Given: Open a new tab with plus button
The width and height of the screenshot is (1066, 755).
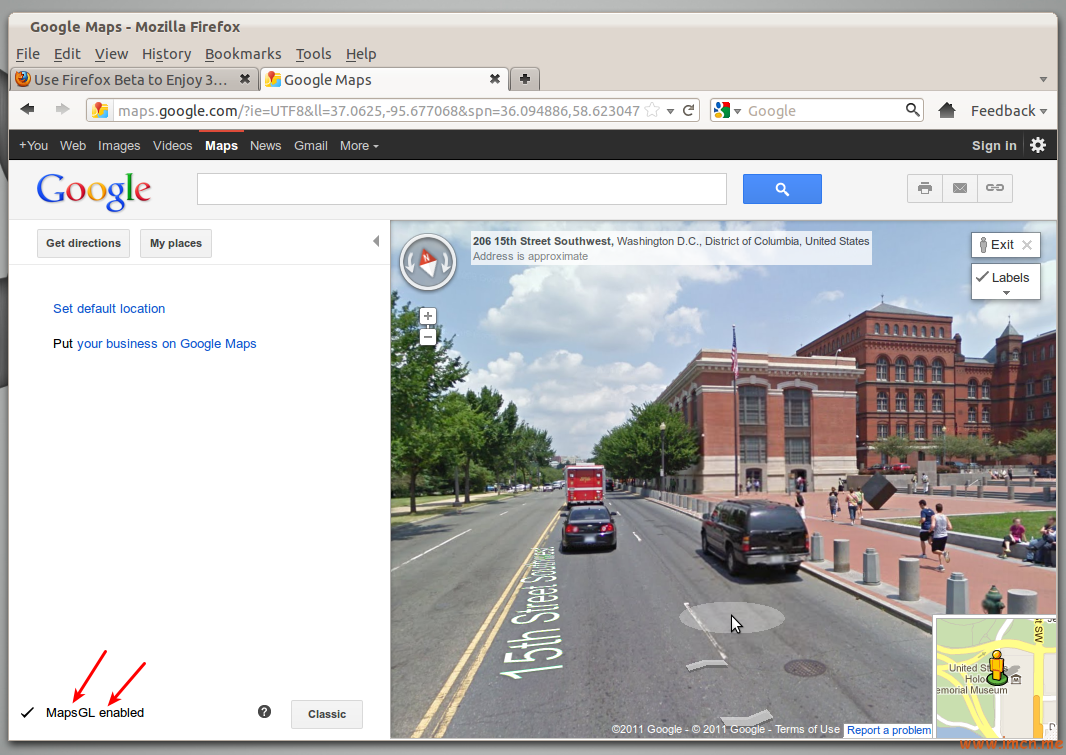Looking at the screenshot, I should click(x=525, y=79).
